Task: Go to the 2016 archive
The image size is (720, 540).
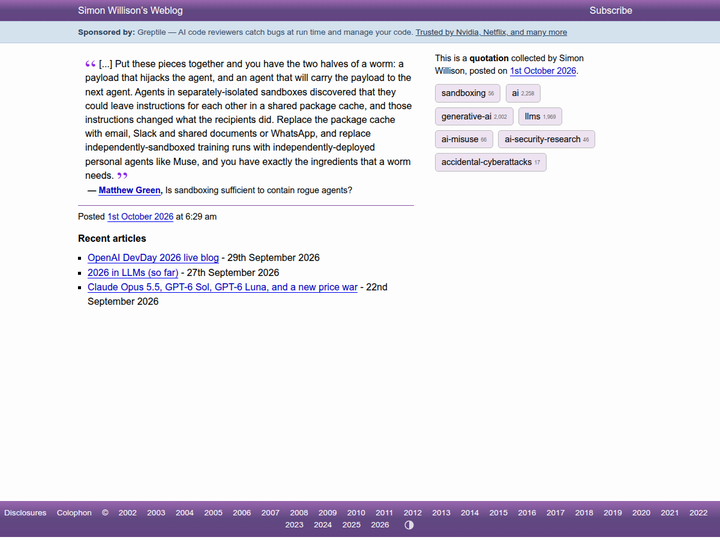Action: pyautogui.click(x=527, y=513)
